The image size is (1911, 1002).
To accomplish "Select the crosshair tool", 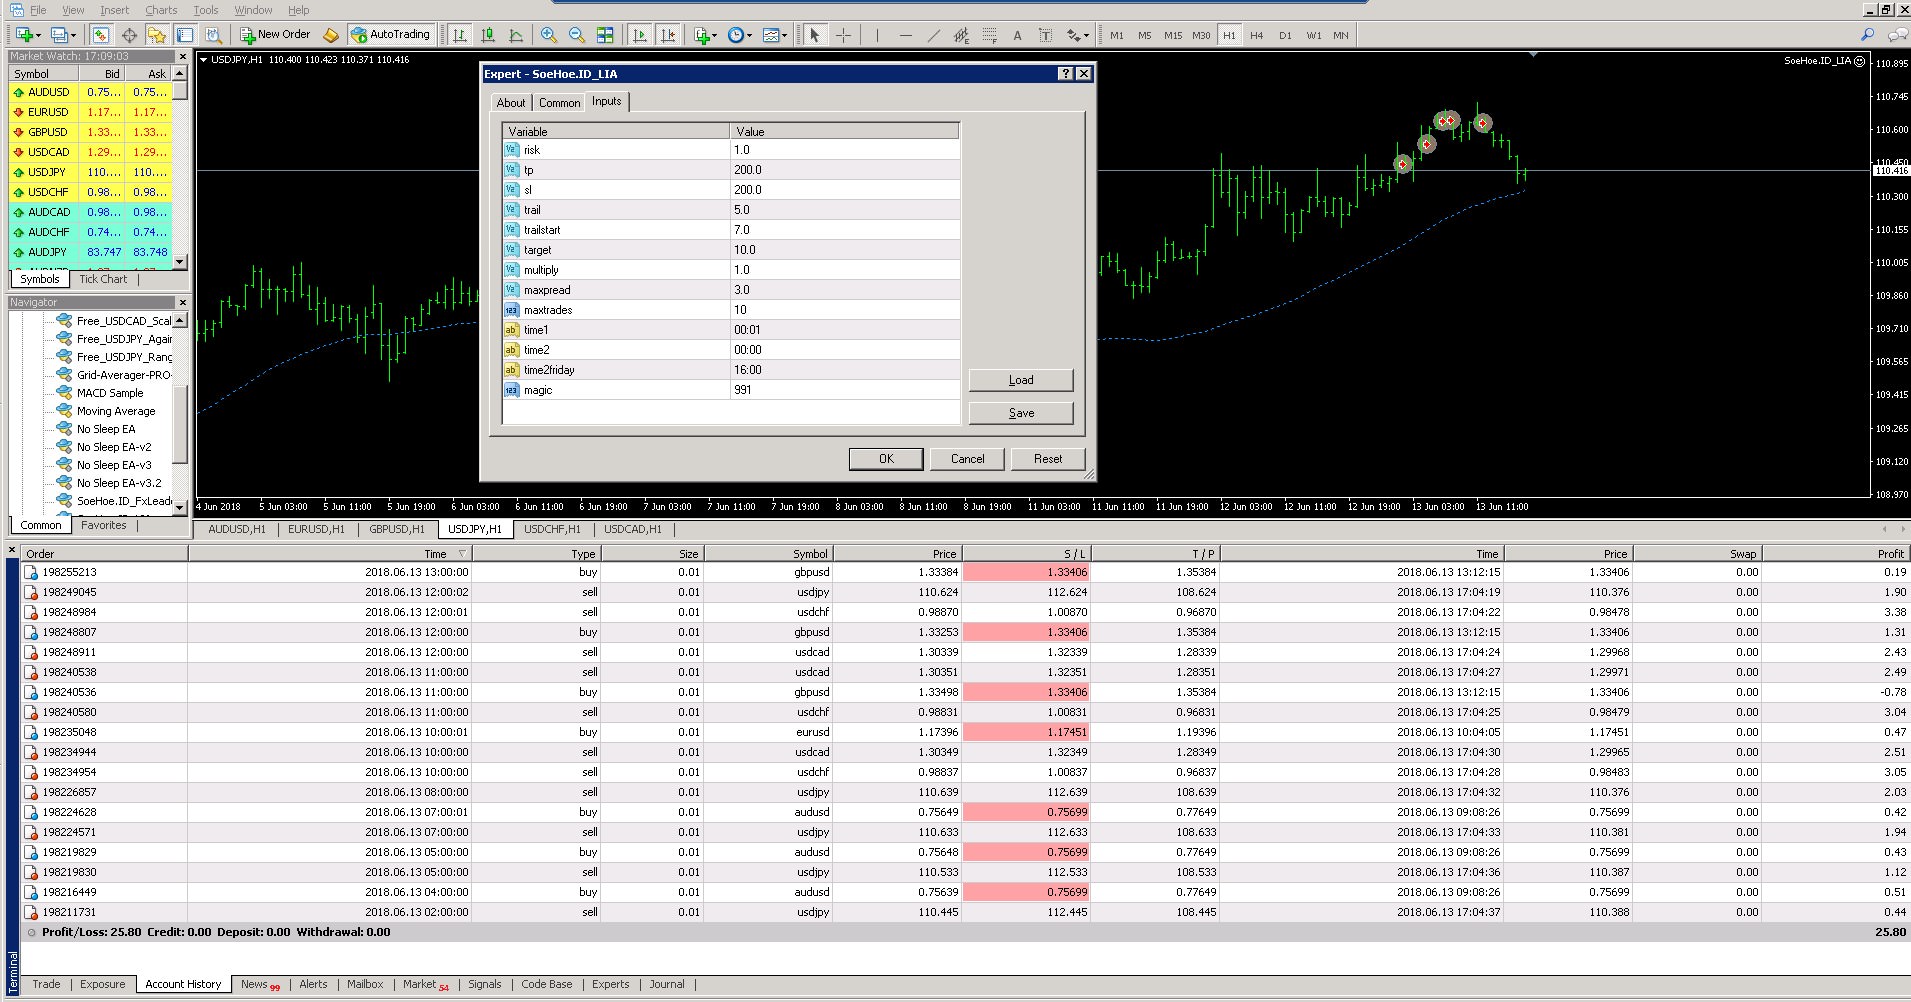I will click(843, 35).
